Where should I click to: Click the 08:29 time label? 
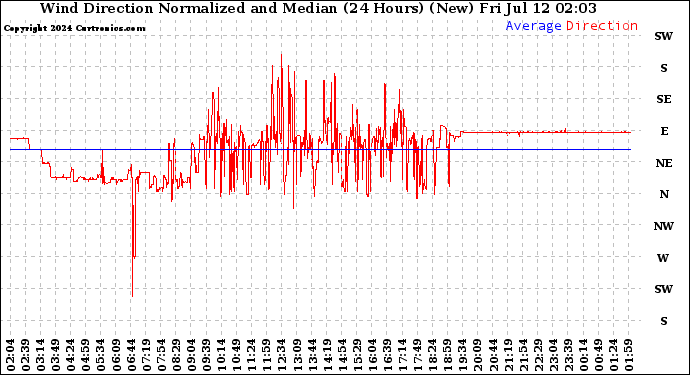pos(176,355)
